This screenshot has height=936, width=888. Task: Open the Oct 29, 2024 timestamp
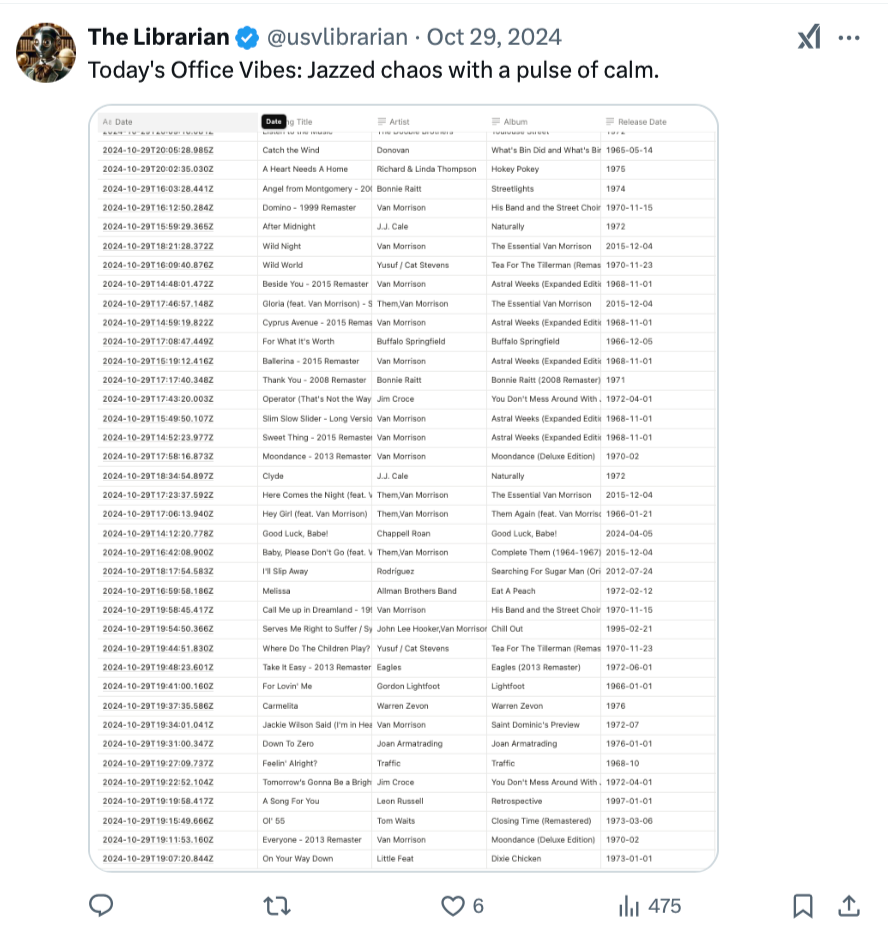click(494, 38)
